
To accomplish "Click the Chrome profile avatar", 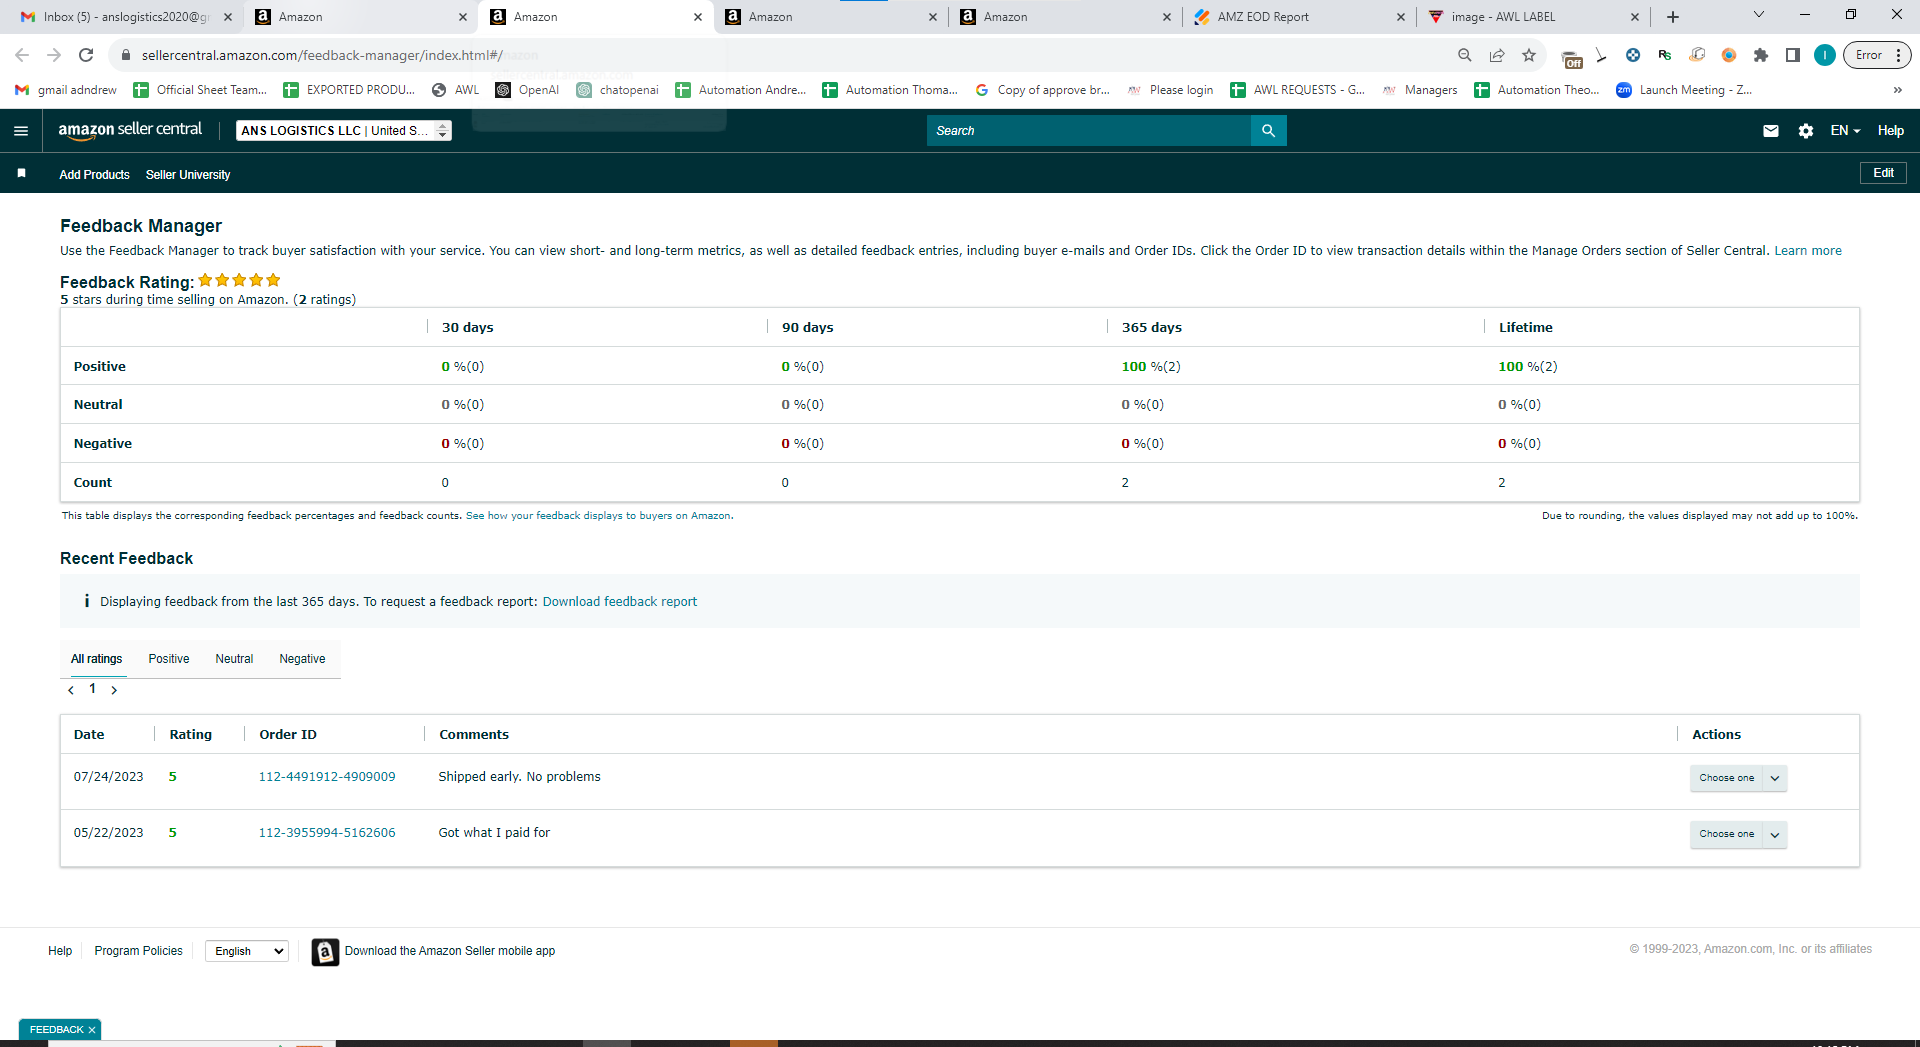I will pos(1825,55).
